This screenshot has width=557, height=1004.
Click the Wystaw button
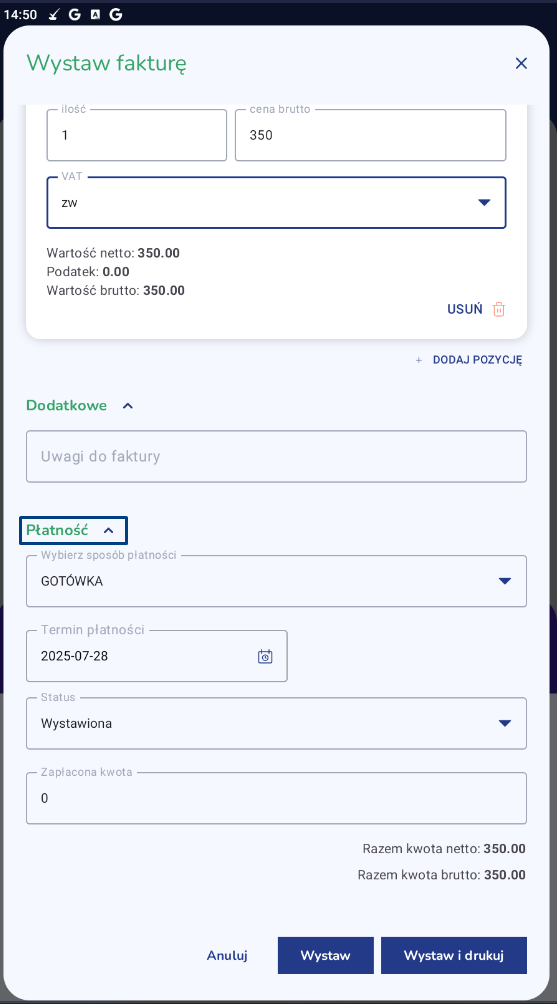coord(326,955)
